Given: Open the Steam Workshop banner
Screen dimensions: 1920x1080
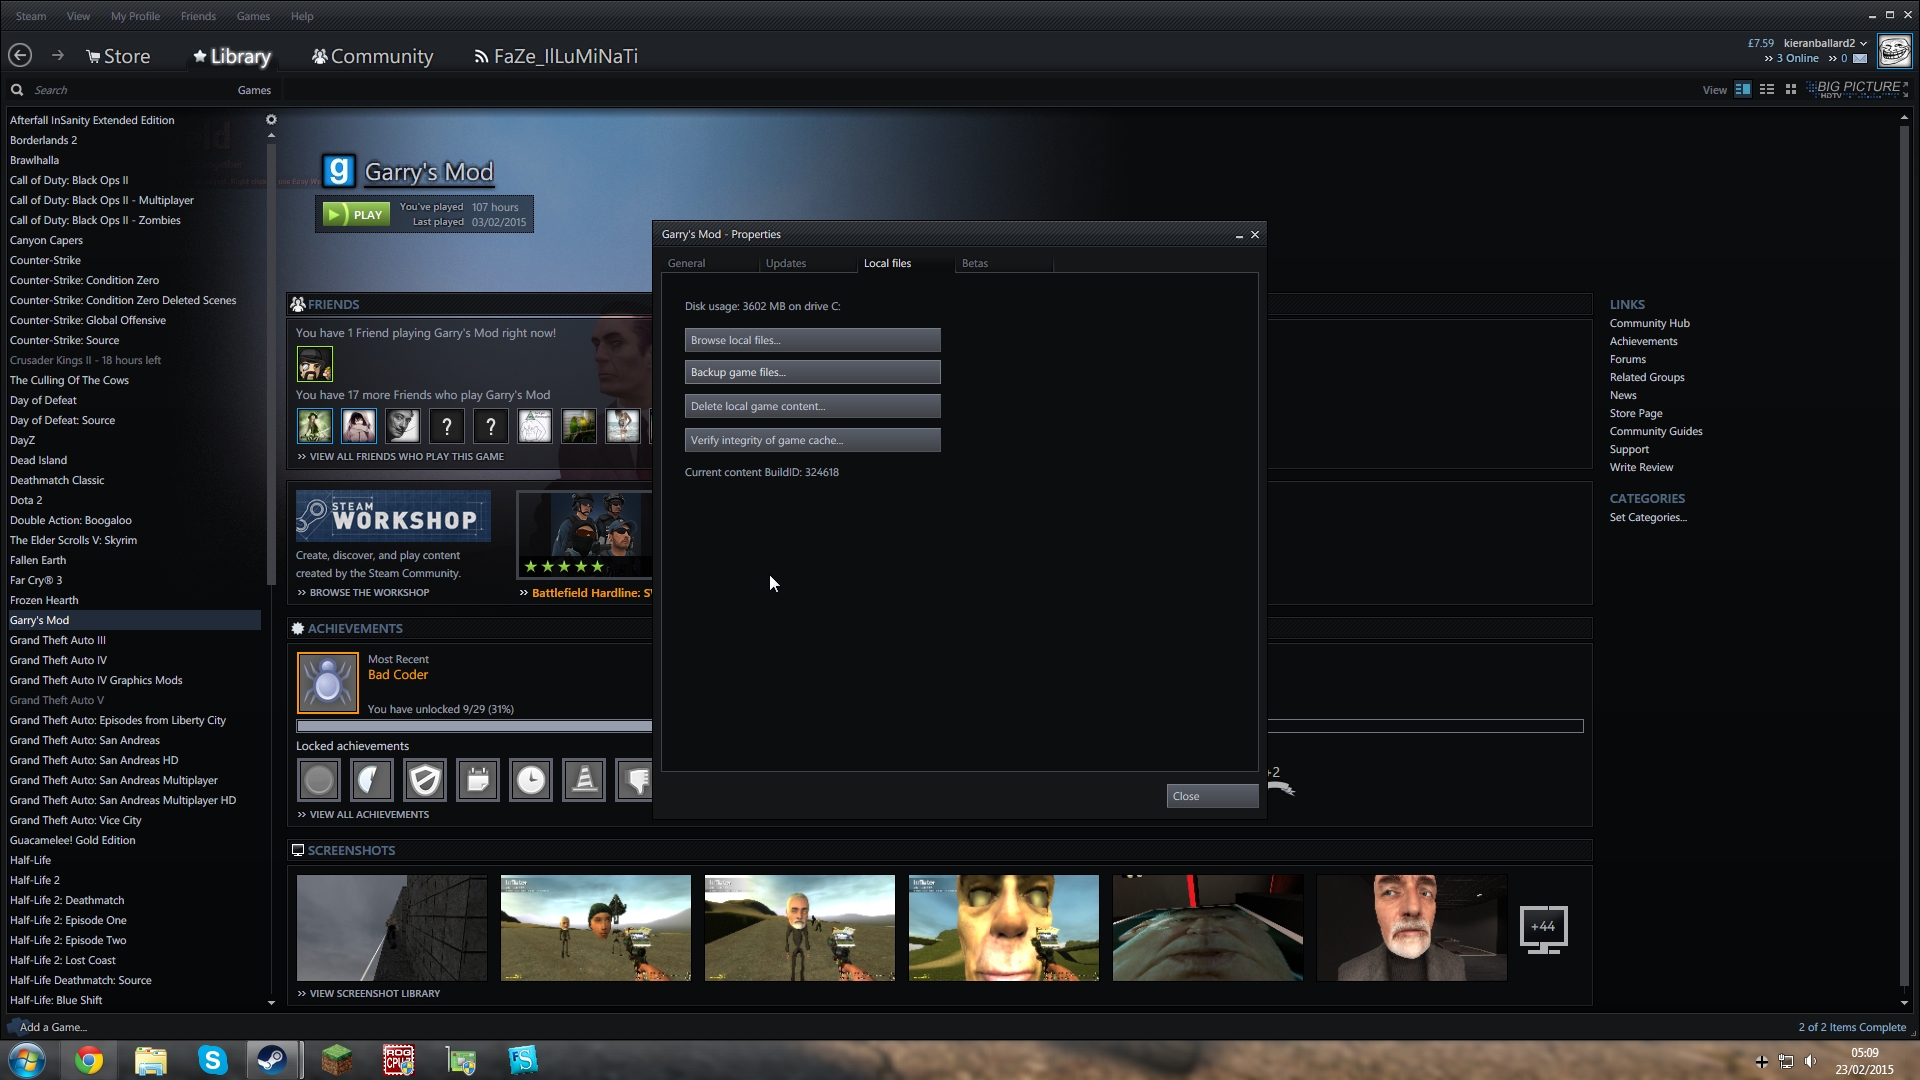Looking at the screenshot, I should [393, 516].
